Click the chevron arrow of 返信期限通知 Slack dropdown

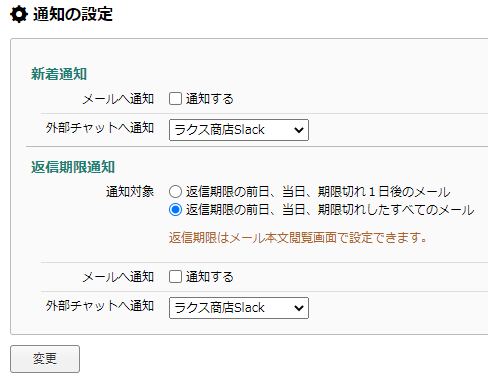coord(299,308)
